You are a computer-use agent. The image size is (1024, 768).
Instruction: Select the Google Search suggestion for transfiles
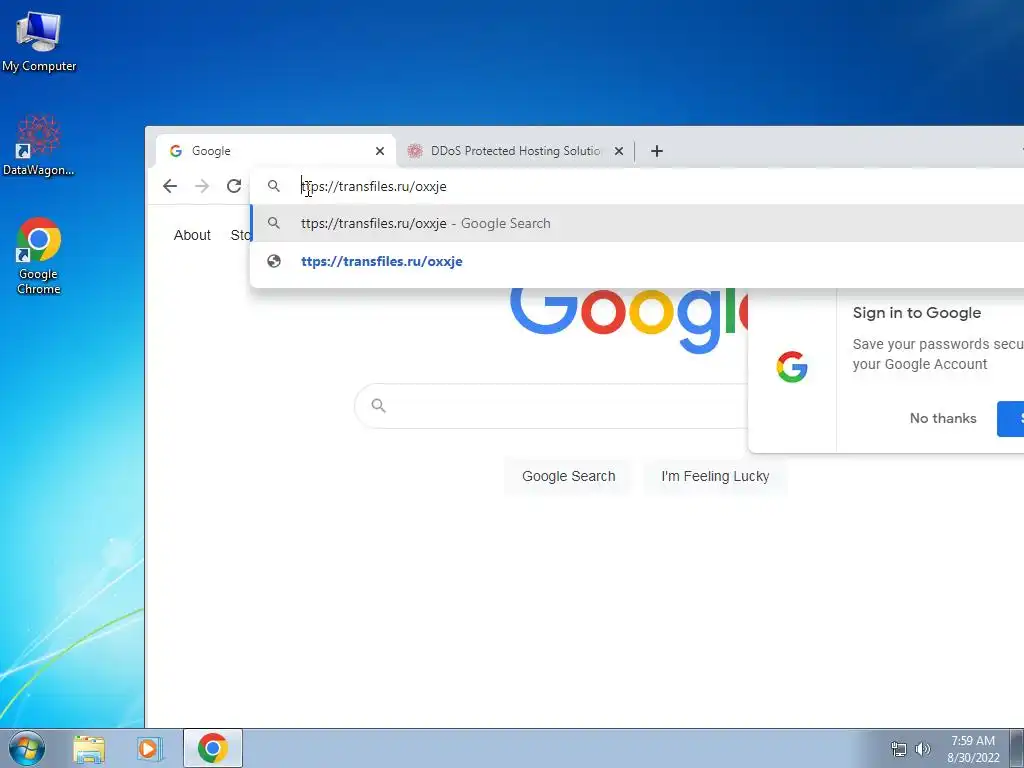coord(637,223)
